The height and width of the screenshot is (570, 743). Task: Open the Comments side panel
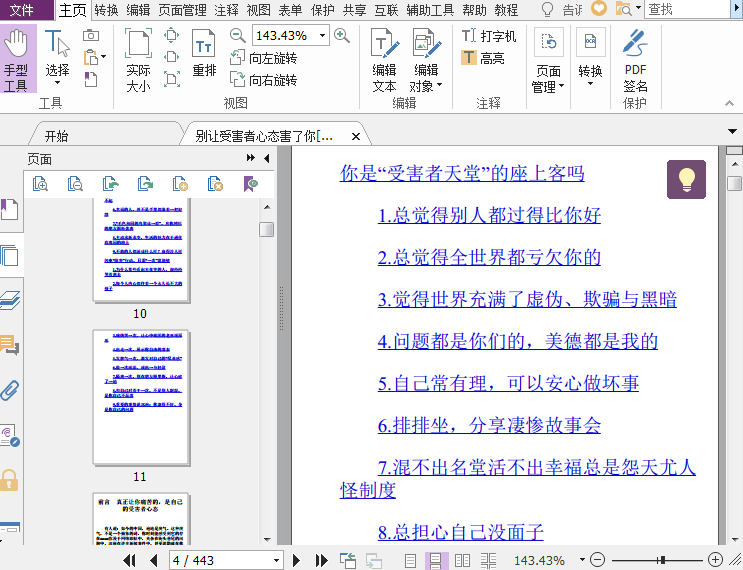click(x=9, y=345)
